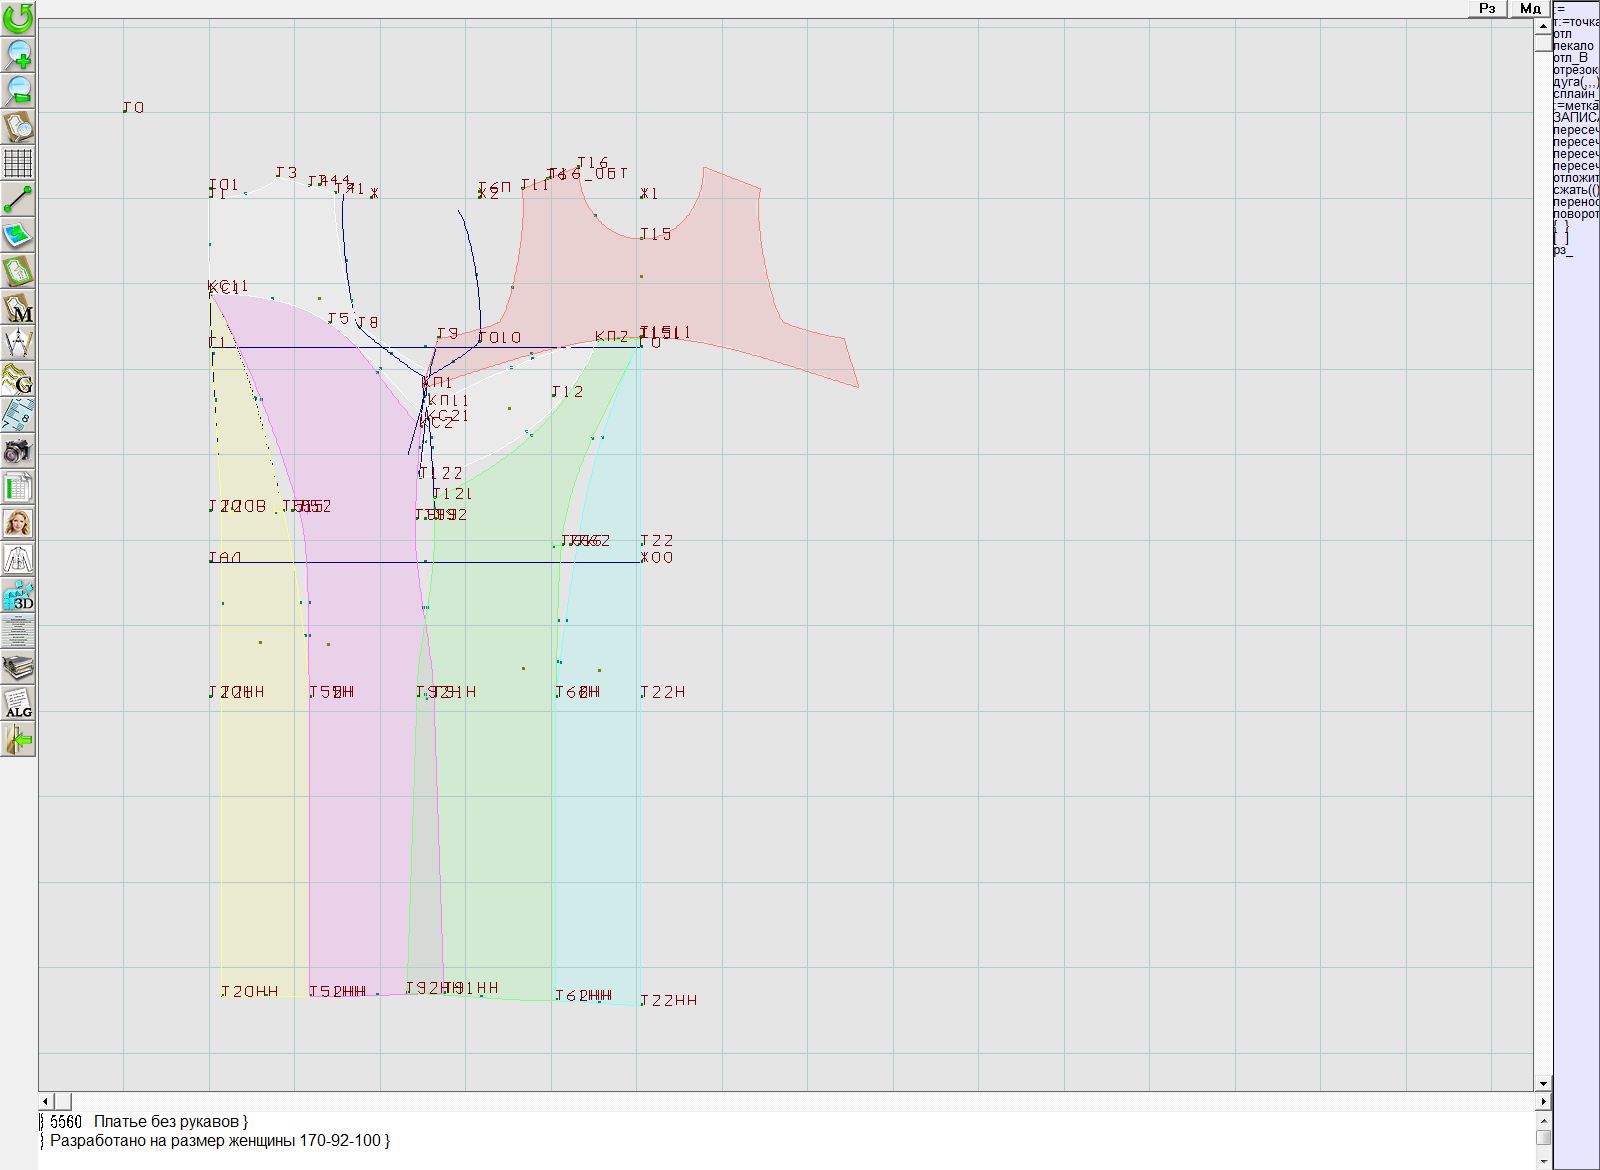Click the stacked books library icon

[18, 667]
